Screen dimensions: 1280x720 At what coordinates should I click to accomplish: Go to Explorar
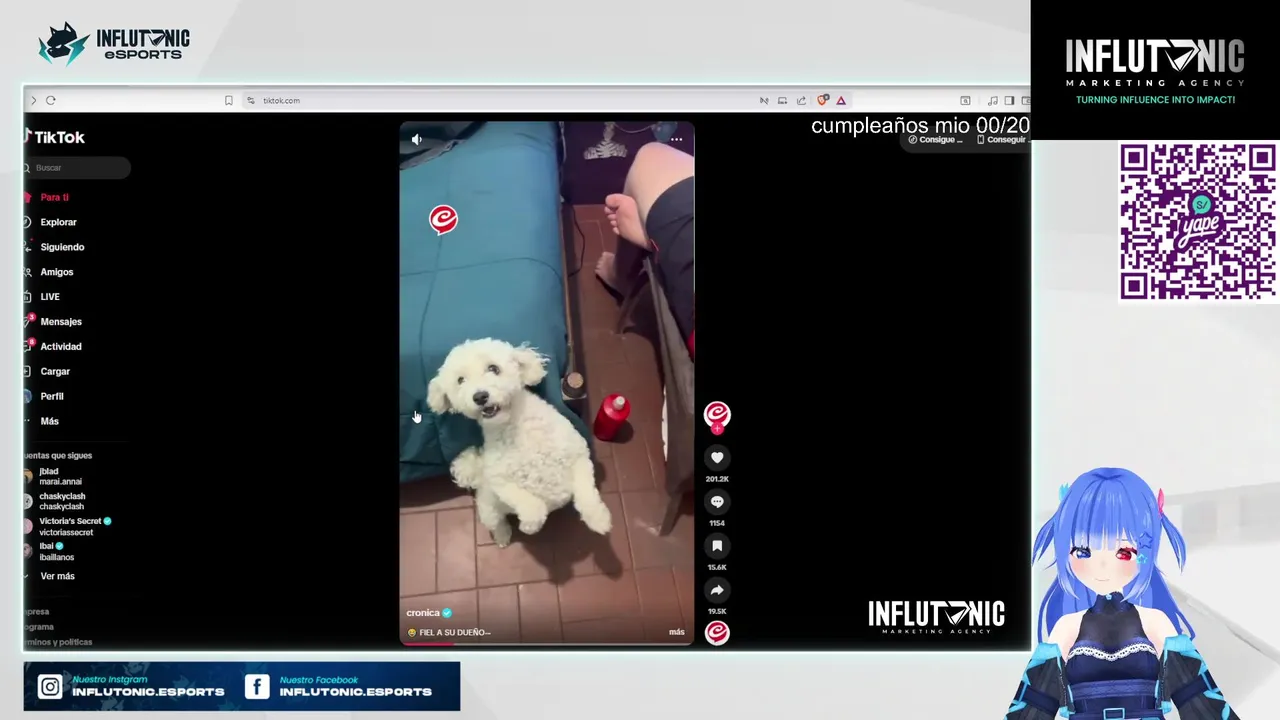pos(58,222)
